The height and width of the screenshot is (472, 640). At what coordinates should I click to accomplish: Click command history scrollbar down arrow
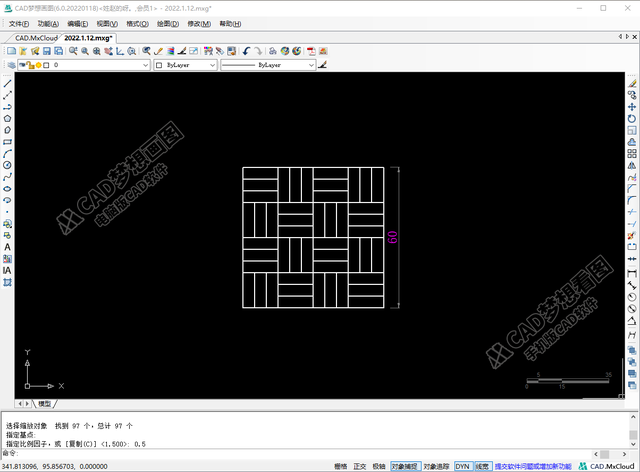(633, 444)
